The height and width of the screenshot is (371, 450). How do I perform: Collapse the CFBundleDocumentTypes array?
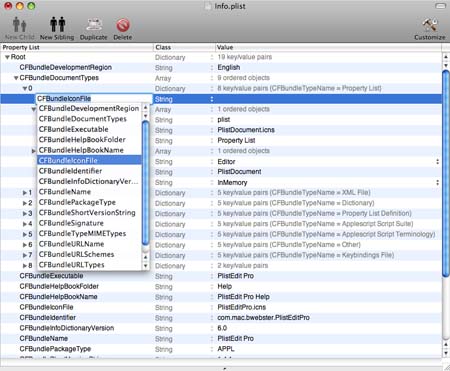pyautogui.click(x=16, y=78)
